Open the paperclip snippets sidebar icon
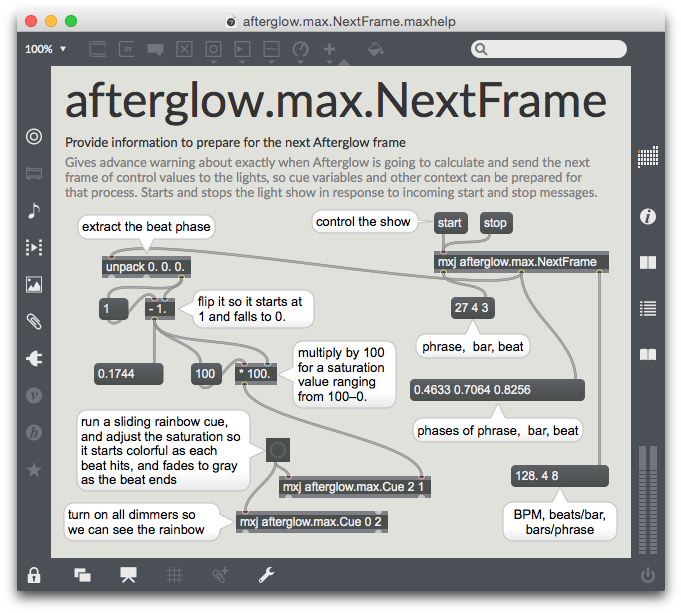This screenshot has width=681, height=613. (34, 322)
